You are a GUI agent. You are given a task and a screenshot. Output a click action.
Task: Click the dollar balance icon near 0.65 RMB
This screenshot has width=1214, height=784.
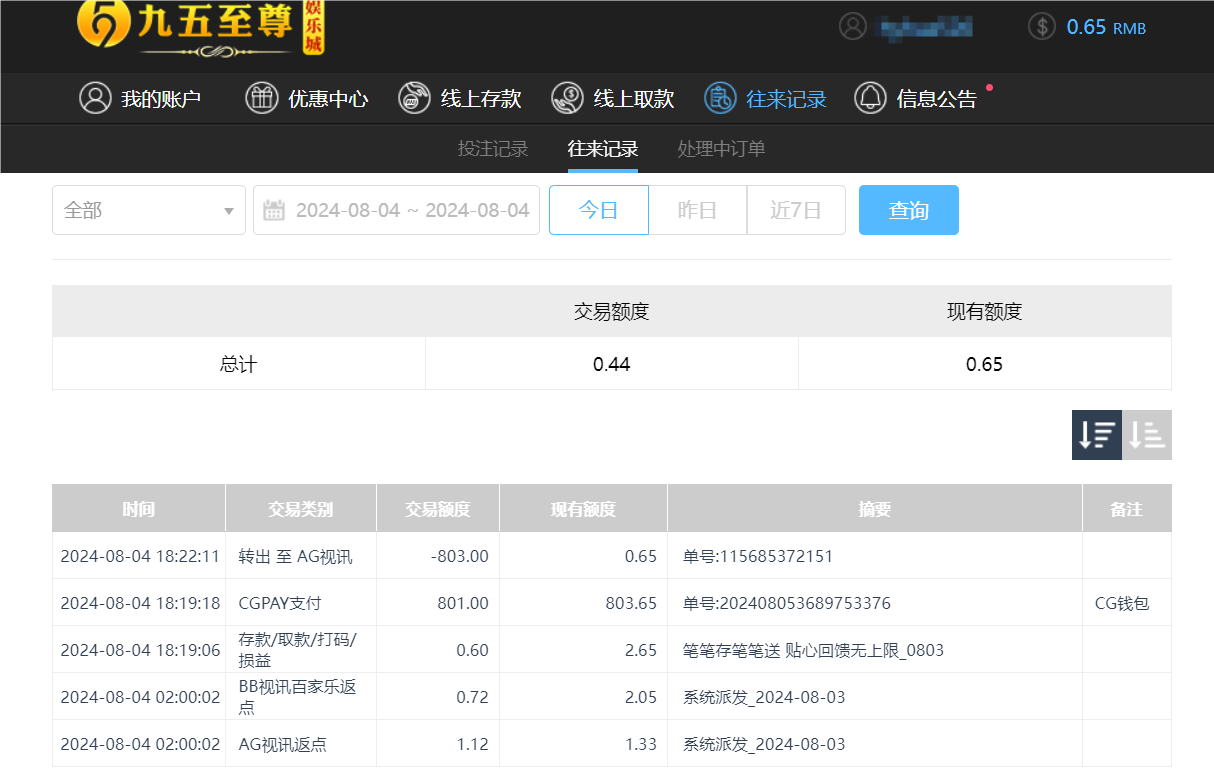[x=1041, y=27]
